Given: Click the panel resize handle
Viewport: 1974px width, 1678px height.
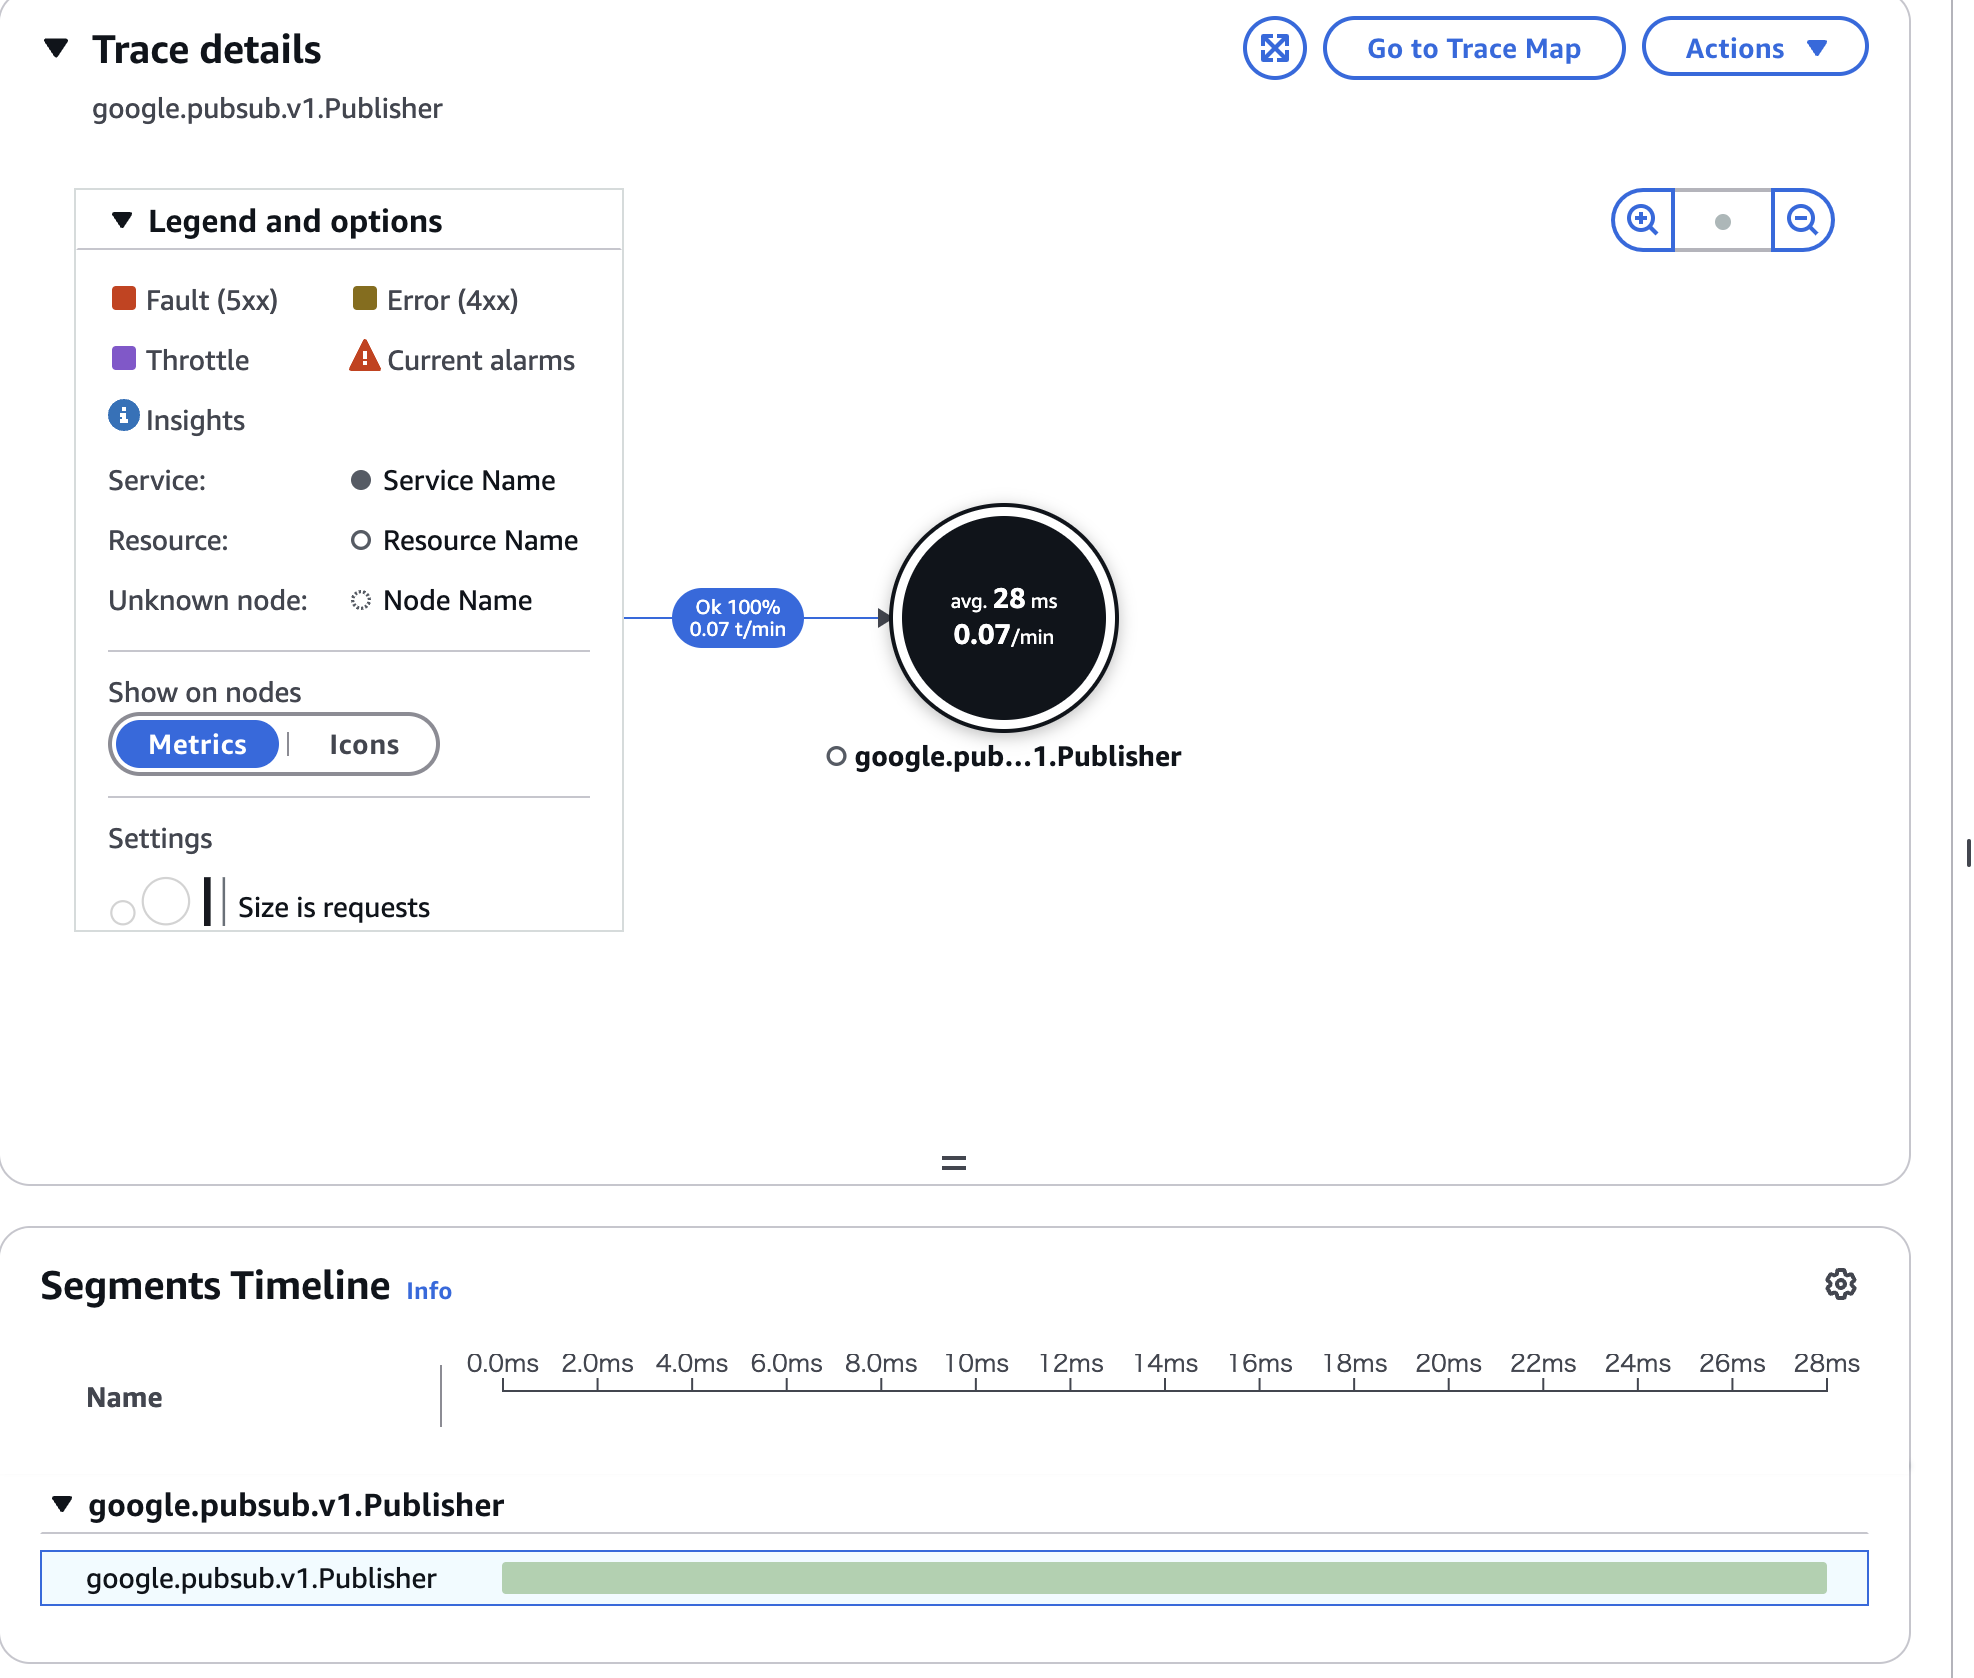Looking at the screenshot, I should (953, 1163).
